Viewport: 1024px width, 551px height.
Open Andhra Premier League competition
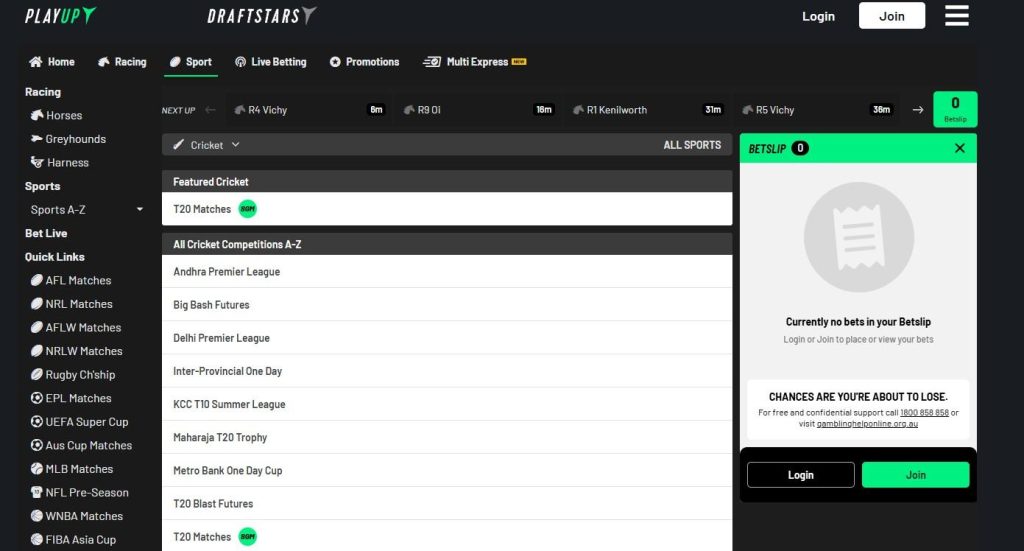click(x=447, y=271)
